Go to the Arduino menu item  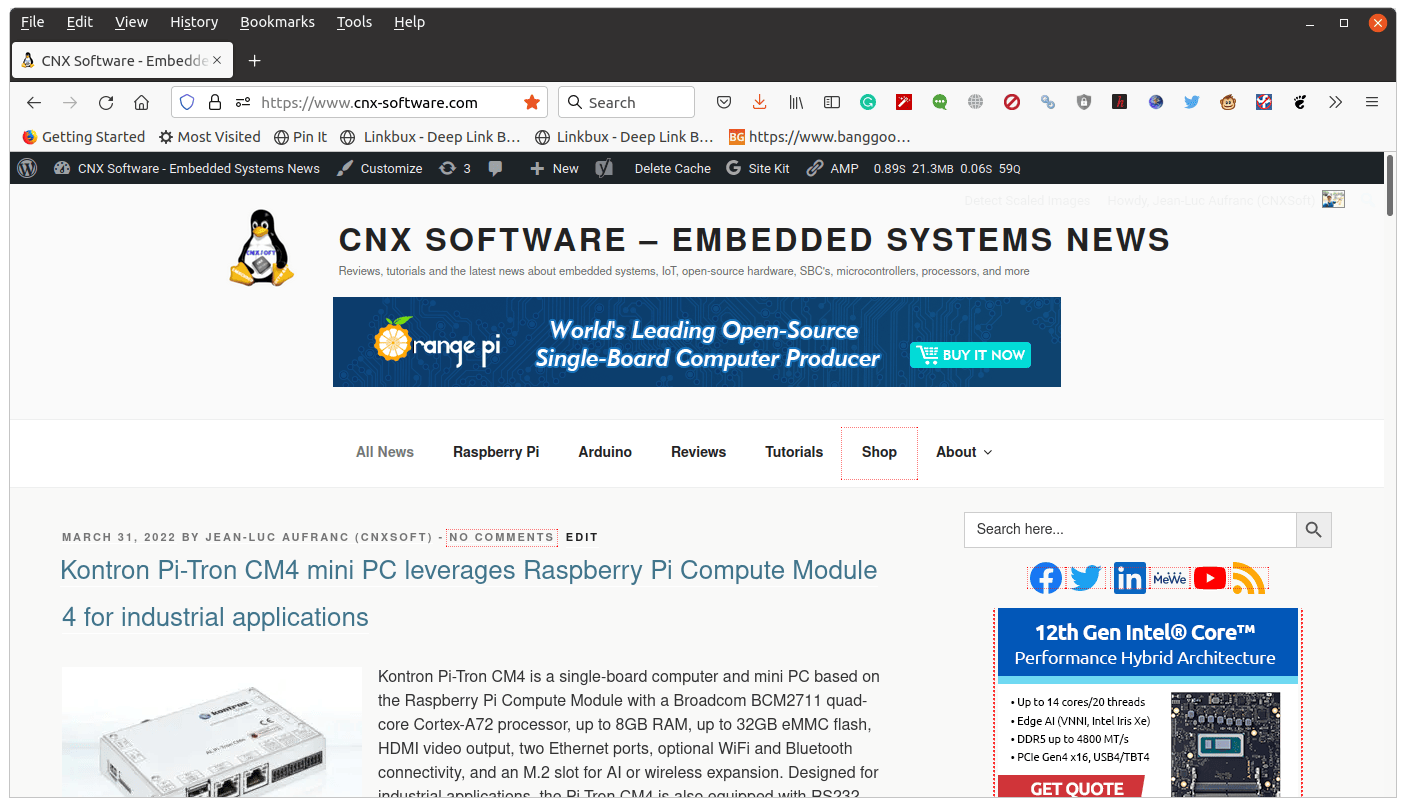[x=605, y=452]
